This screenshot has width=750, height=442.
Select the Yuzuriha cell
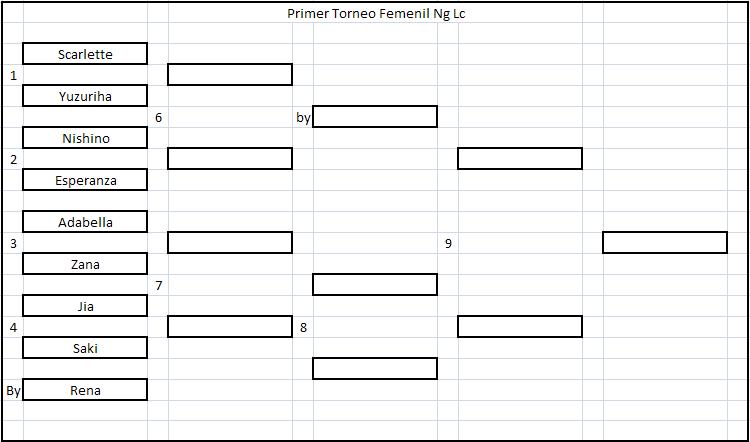click(x=85, y=96)
